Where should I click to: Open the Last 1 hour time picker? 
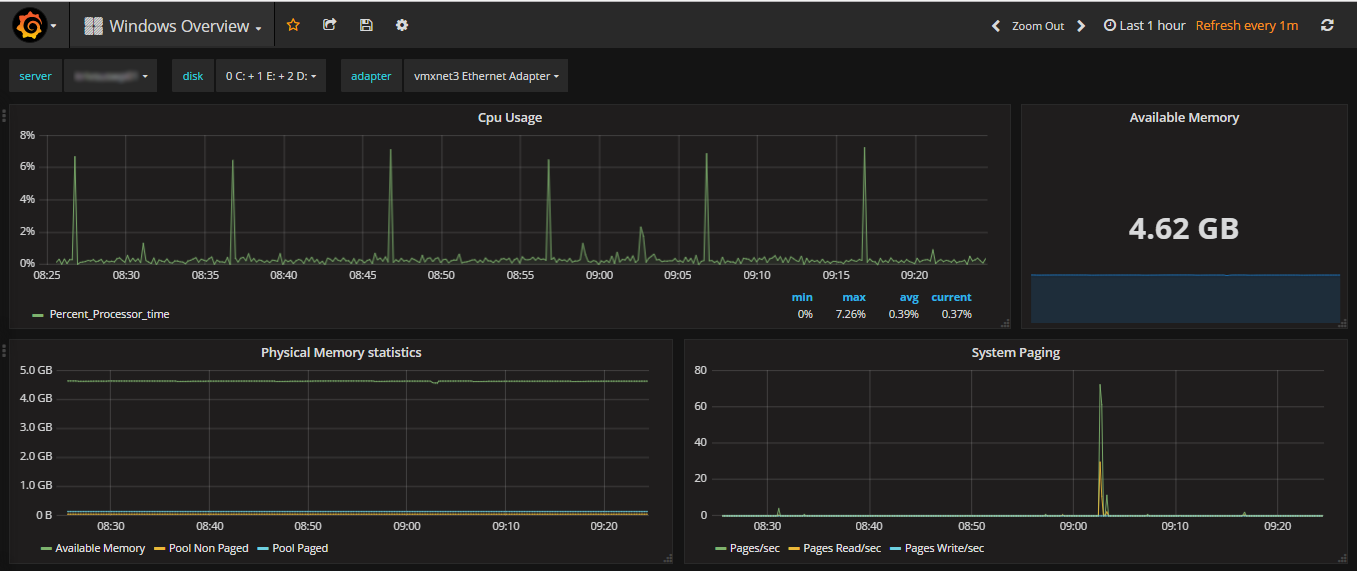point(1144,25)
